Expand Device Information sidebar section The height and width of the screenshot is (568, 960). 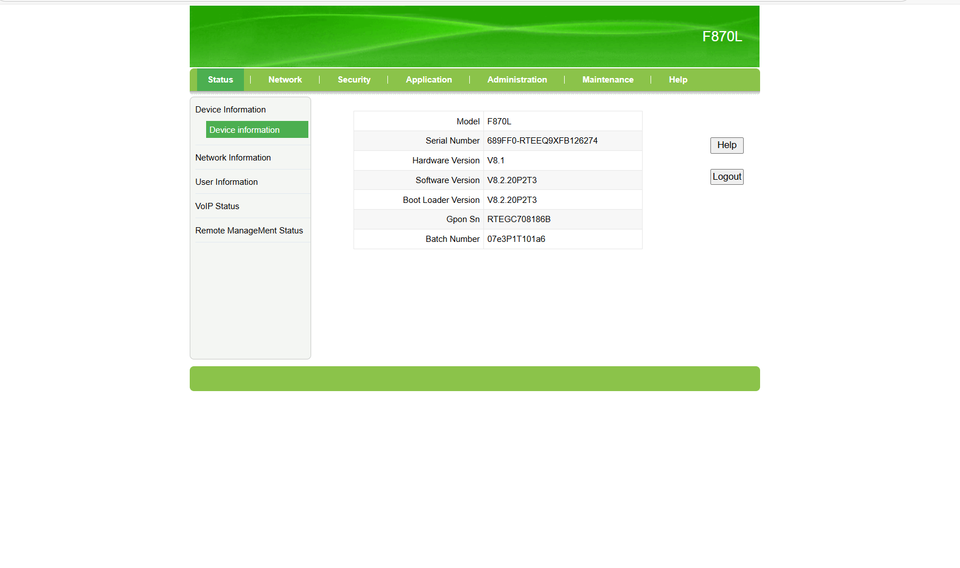[230, 110]
